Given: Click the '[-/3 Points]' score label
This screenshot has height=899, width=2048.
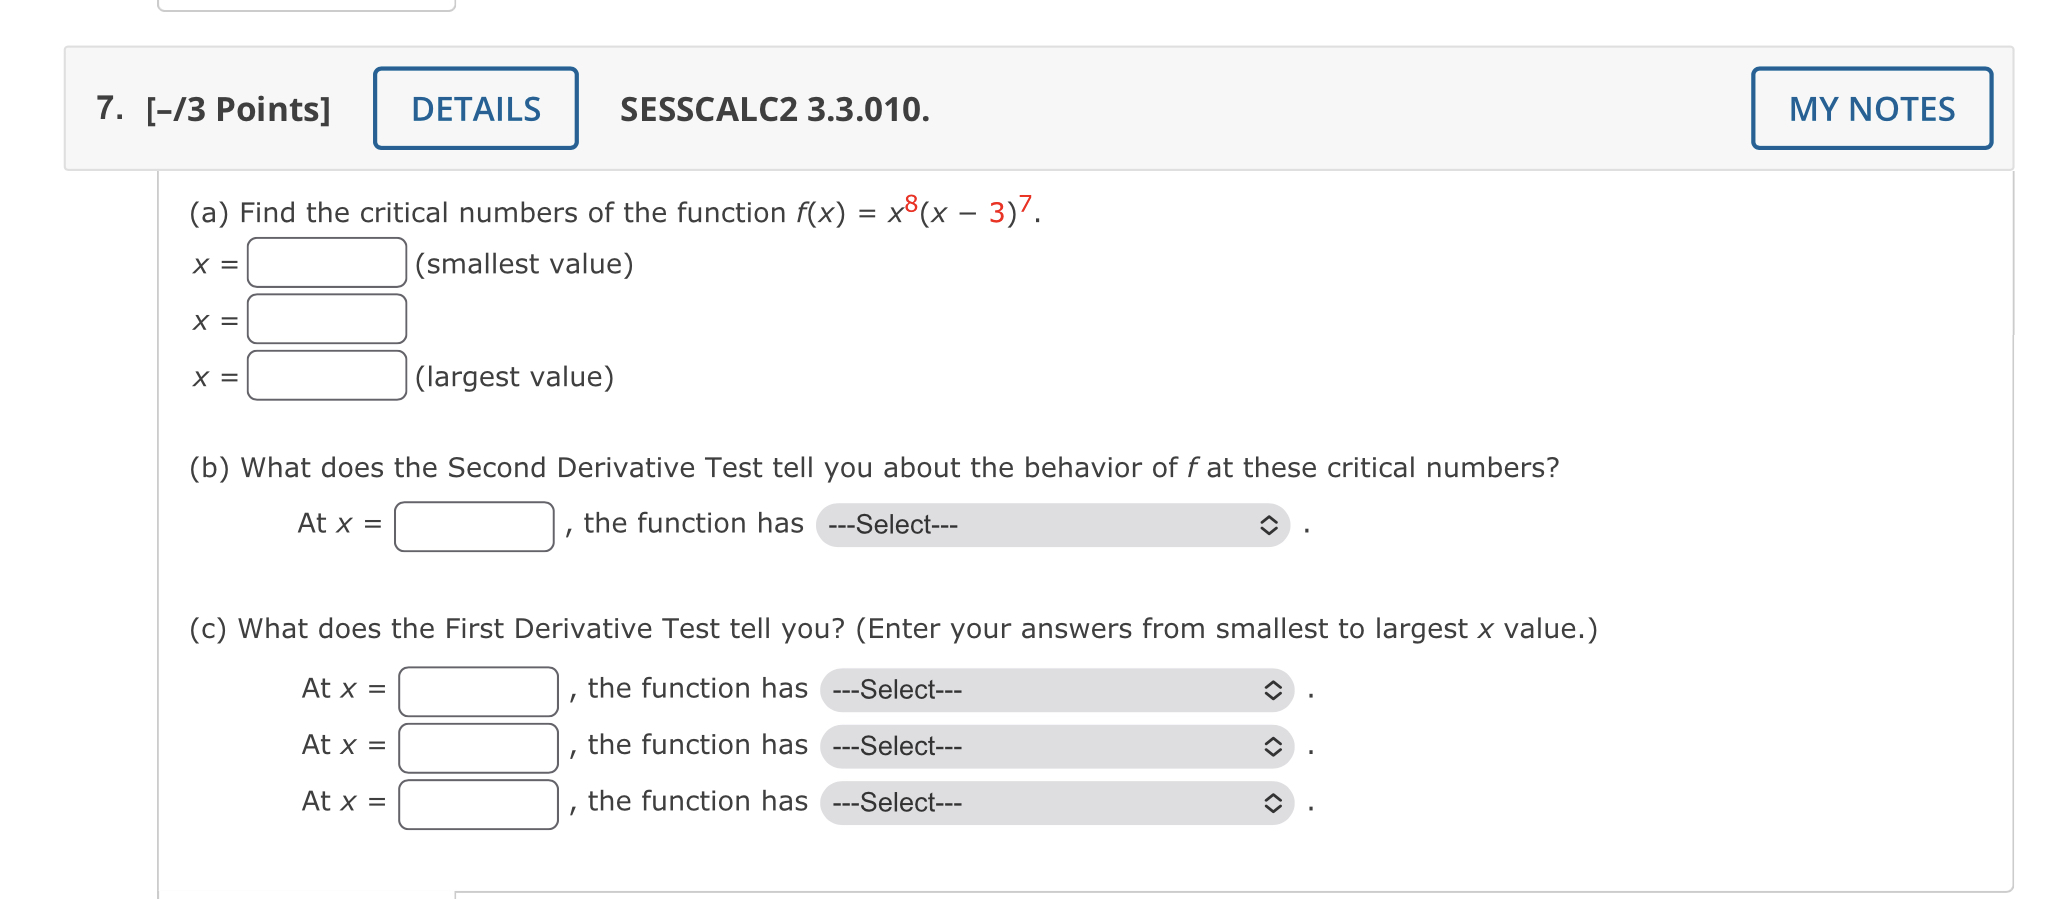Looking at the screenshot, I should coord(240,110).
